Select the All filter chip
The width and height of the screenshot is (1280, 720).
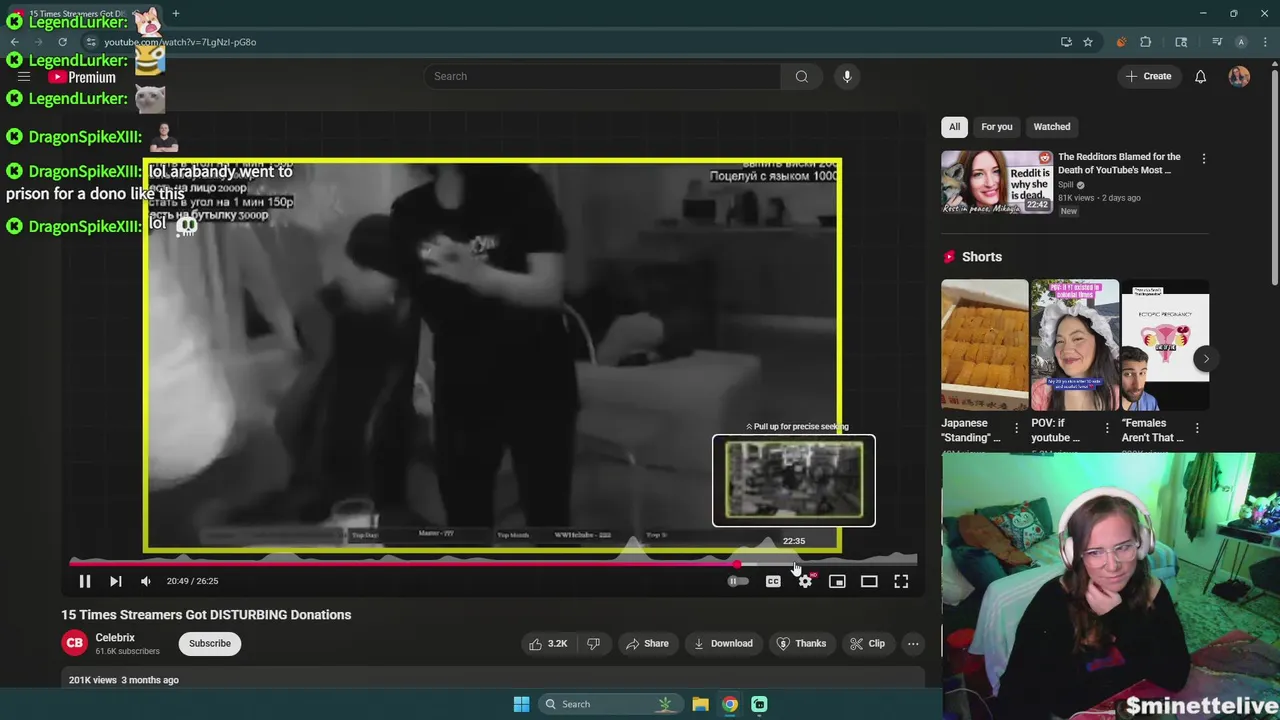[954, 127]
